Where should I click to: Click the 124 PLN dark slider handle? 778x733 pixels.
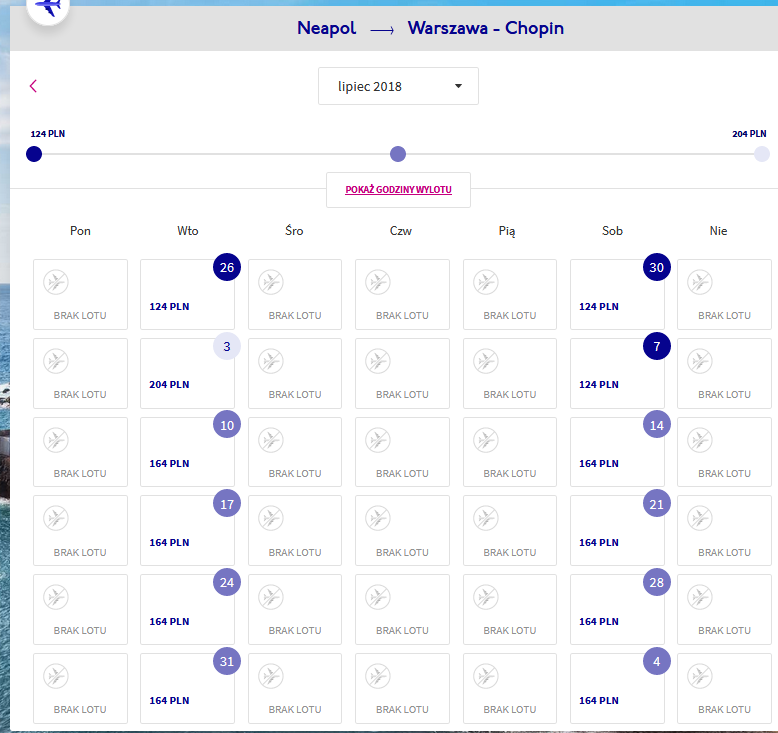tap(34, 154)
